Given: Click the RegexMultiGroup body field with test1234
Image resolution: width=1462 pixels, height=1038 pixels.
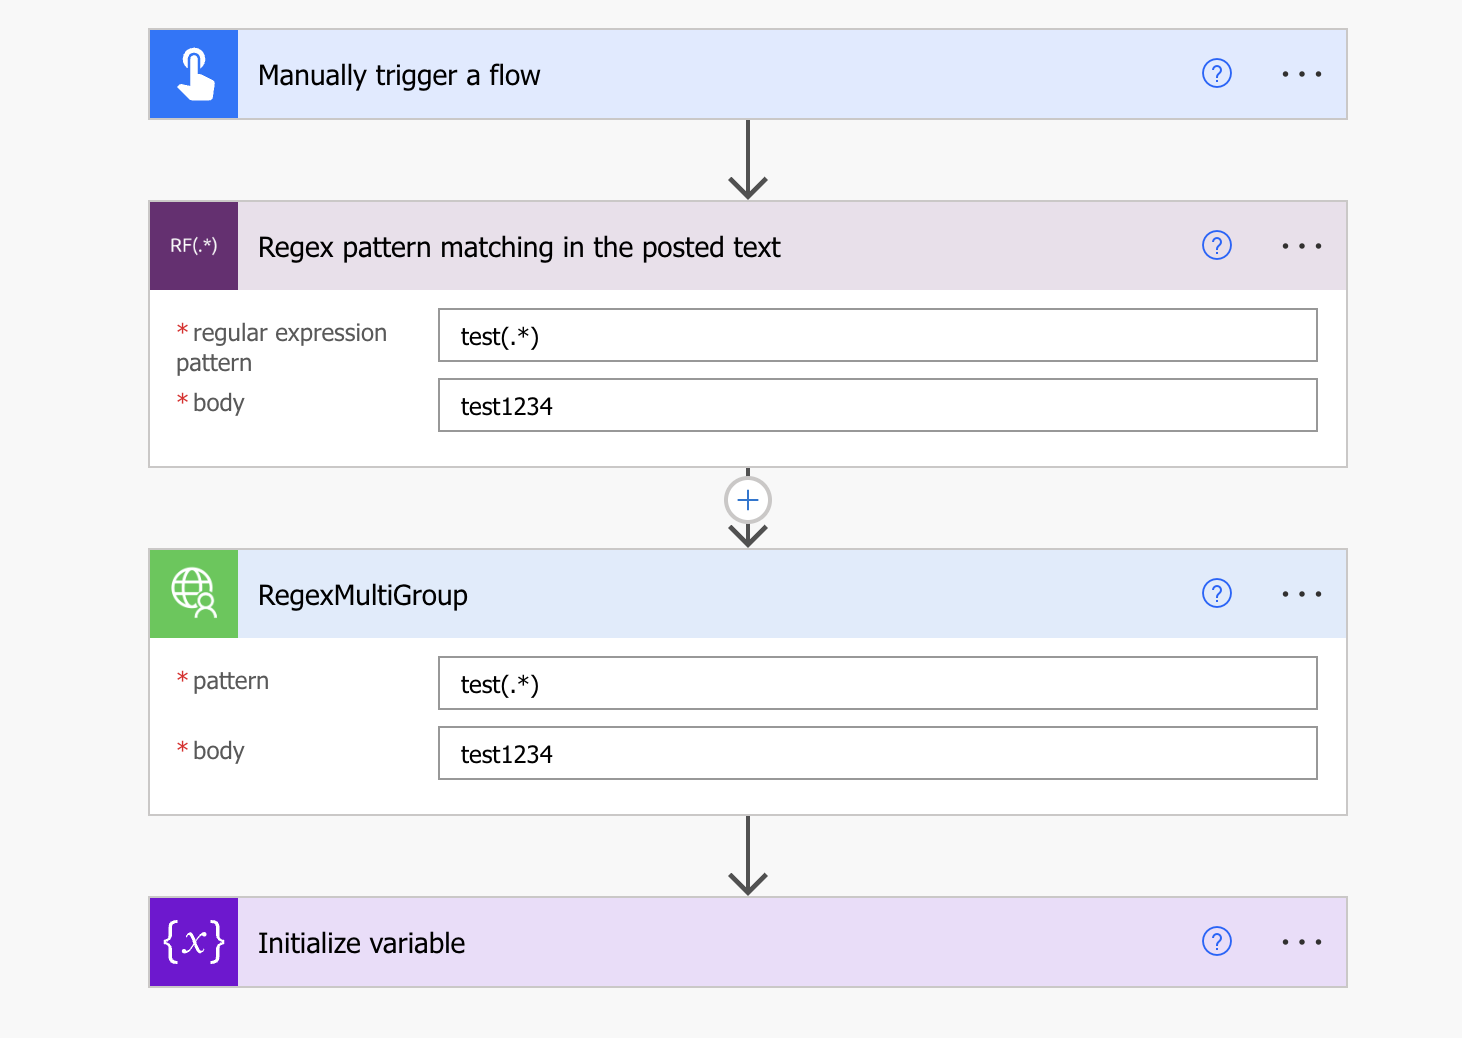Looking at the screenshot, I should click(877, 753).
